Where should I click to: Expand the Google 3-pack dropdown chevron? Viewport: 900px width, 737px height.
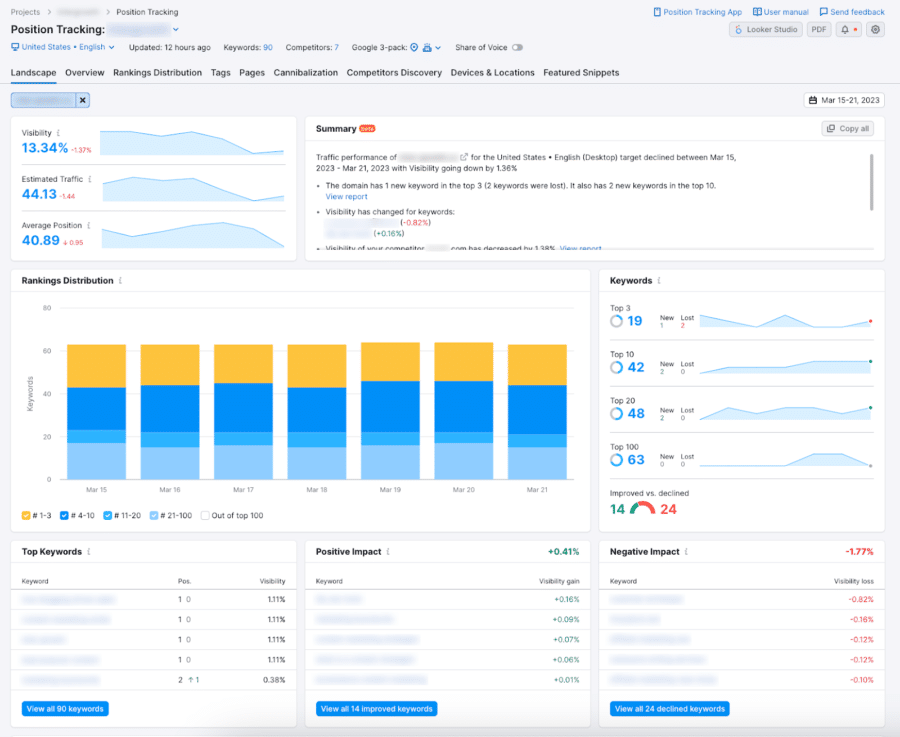tap(438, 48)
